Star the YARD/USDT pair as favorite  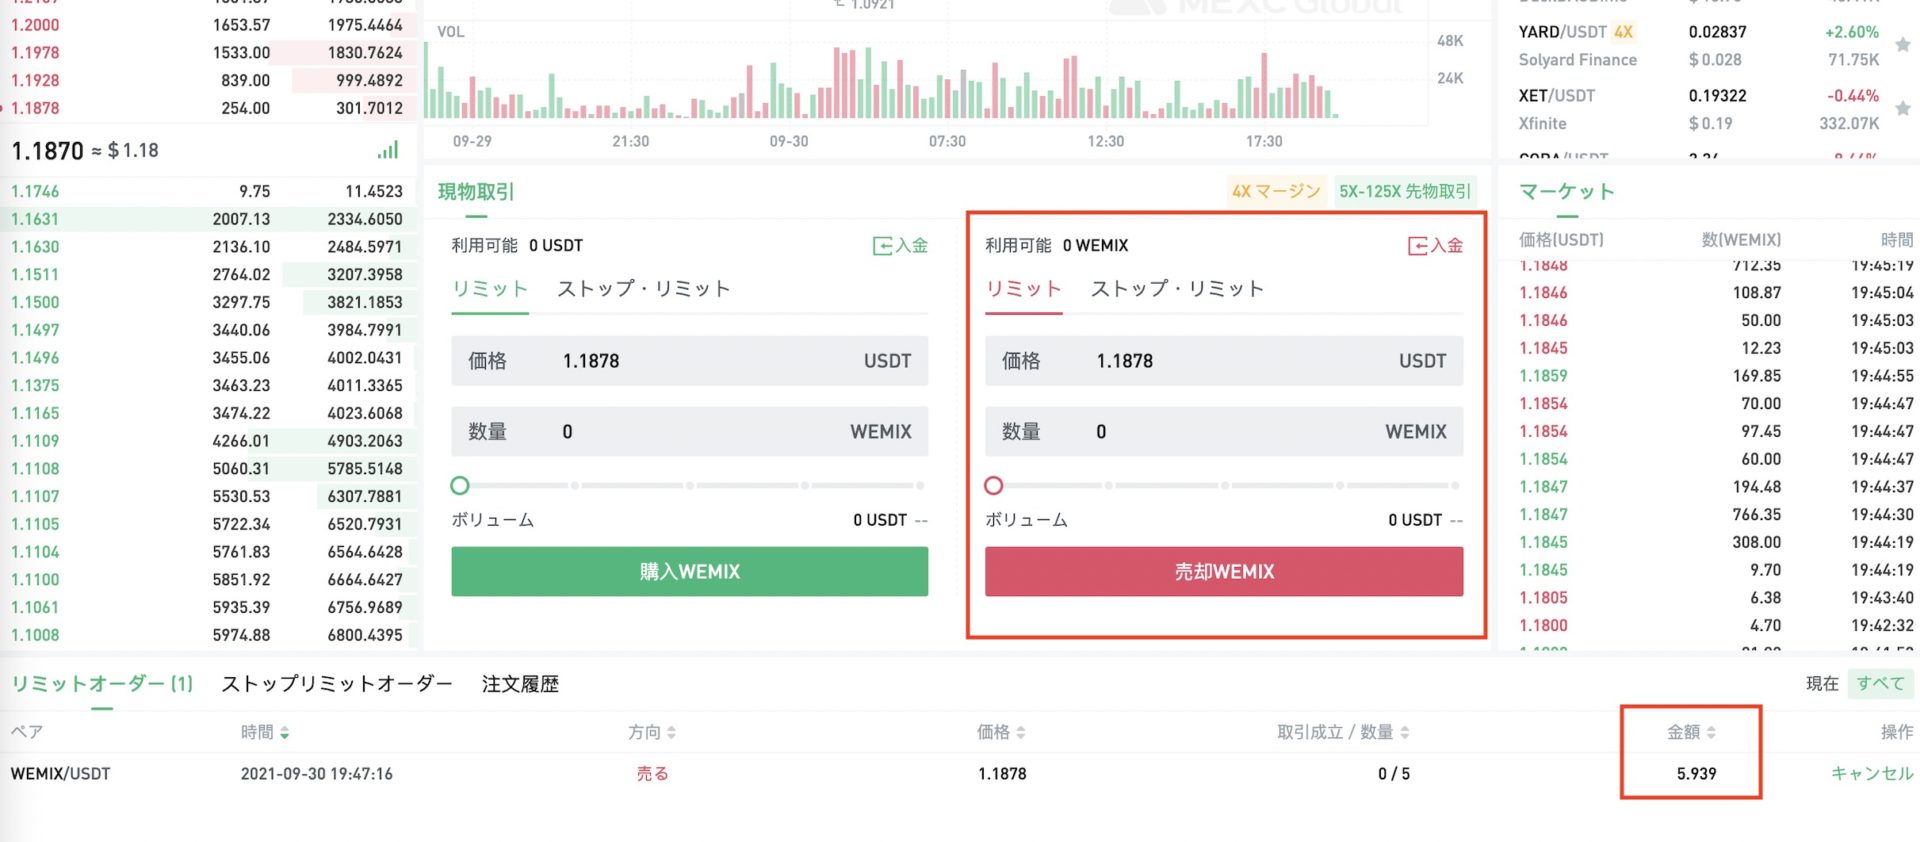(1903, 45)
